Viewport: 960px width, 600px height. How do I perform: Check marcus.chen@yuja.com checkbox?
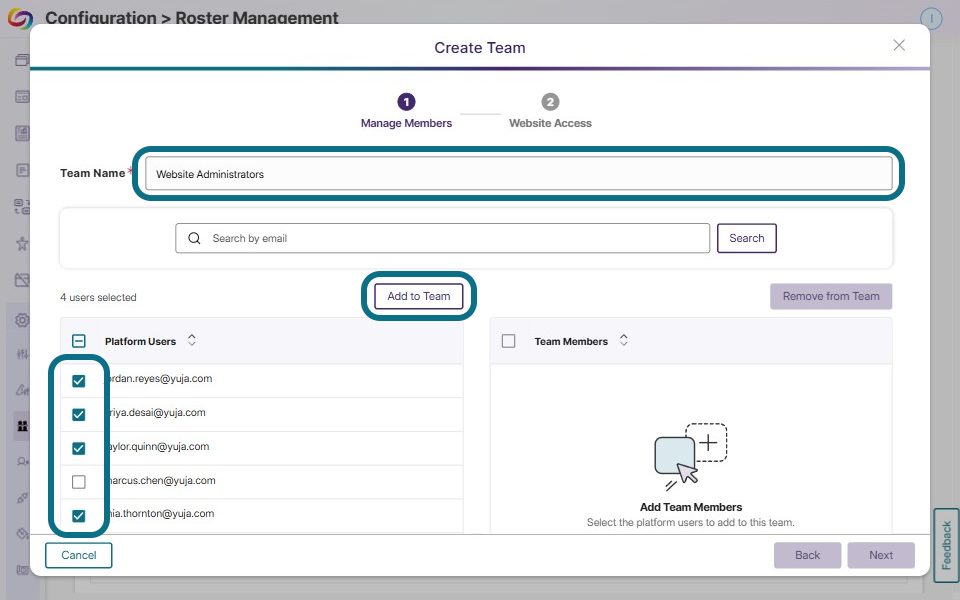78,482
